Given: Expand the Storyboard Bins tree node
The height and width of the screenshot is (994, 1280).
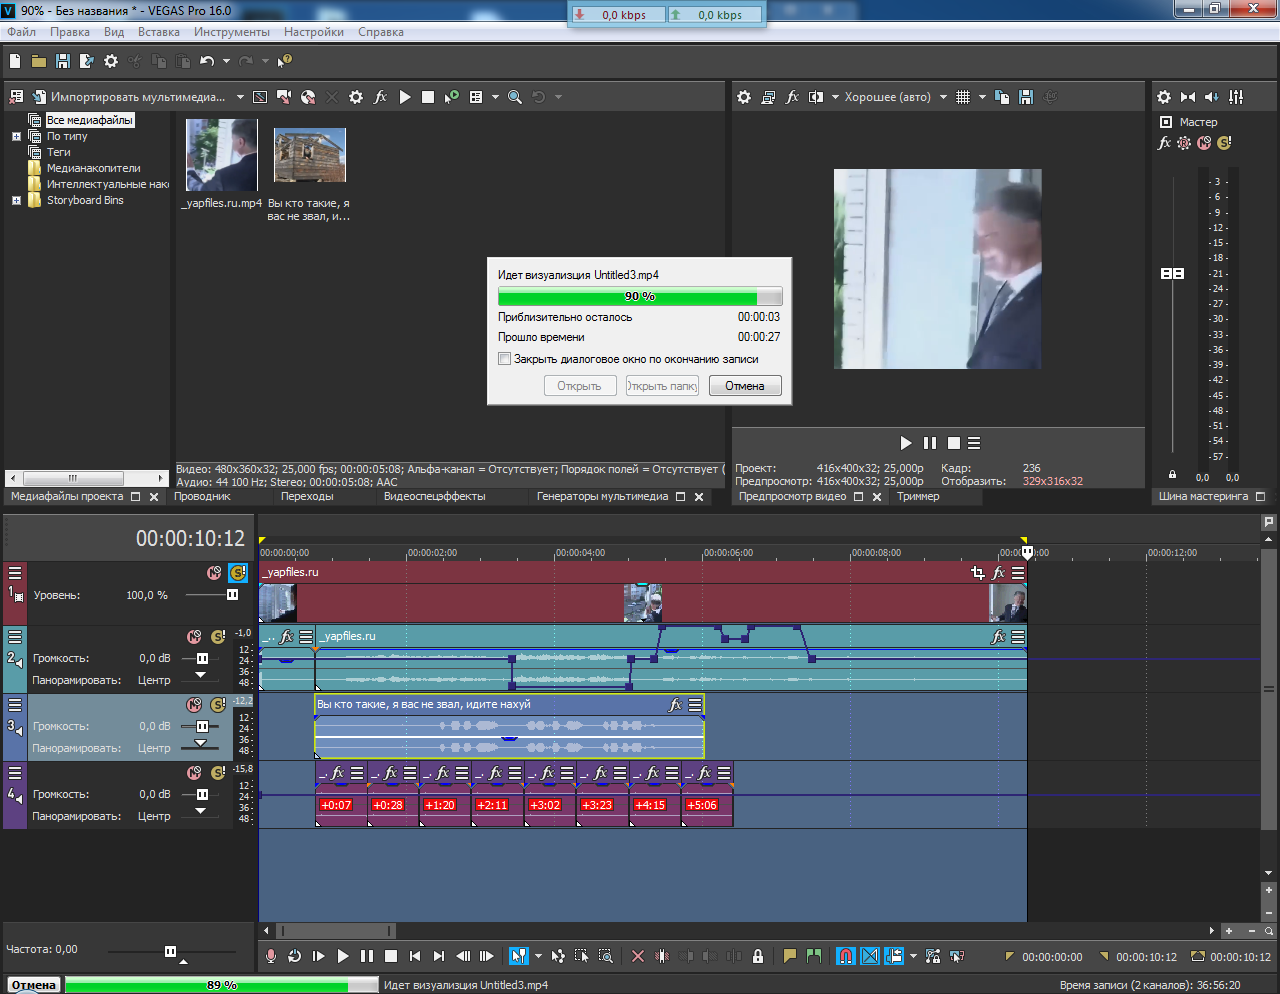Looking at the screenshot, I should click(x=16, y=200).
